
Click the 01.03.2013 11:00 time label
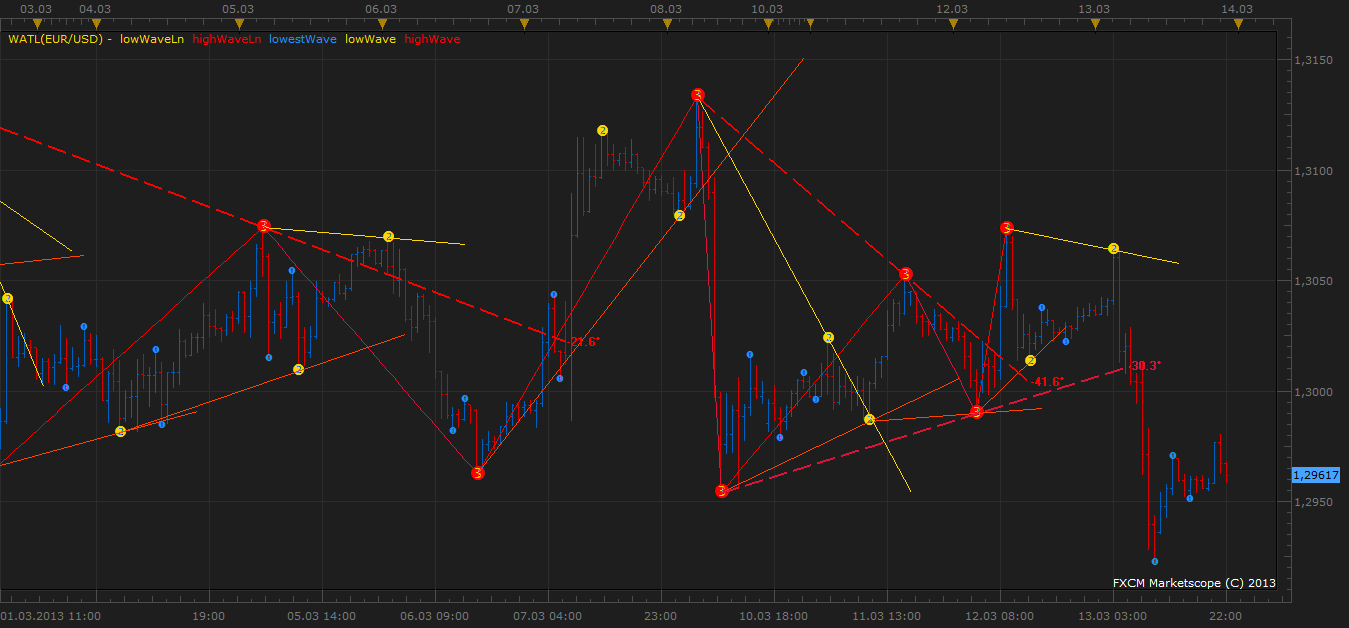coord(50,615)
